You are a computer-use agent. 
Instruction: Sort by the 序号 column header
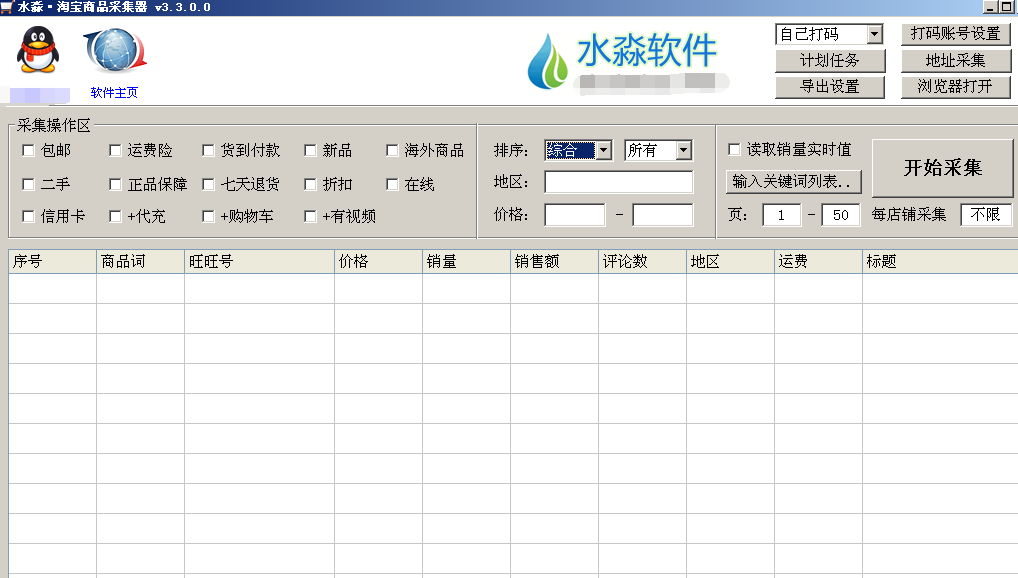(x=53, y=262)
